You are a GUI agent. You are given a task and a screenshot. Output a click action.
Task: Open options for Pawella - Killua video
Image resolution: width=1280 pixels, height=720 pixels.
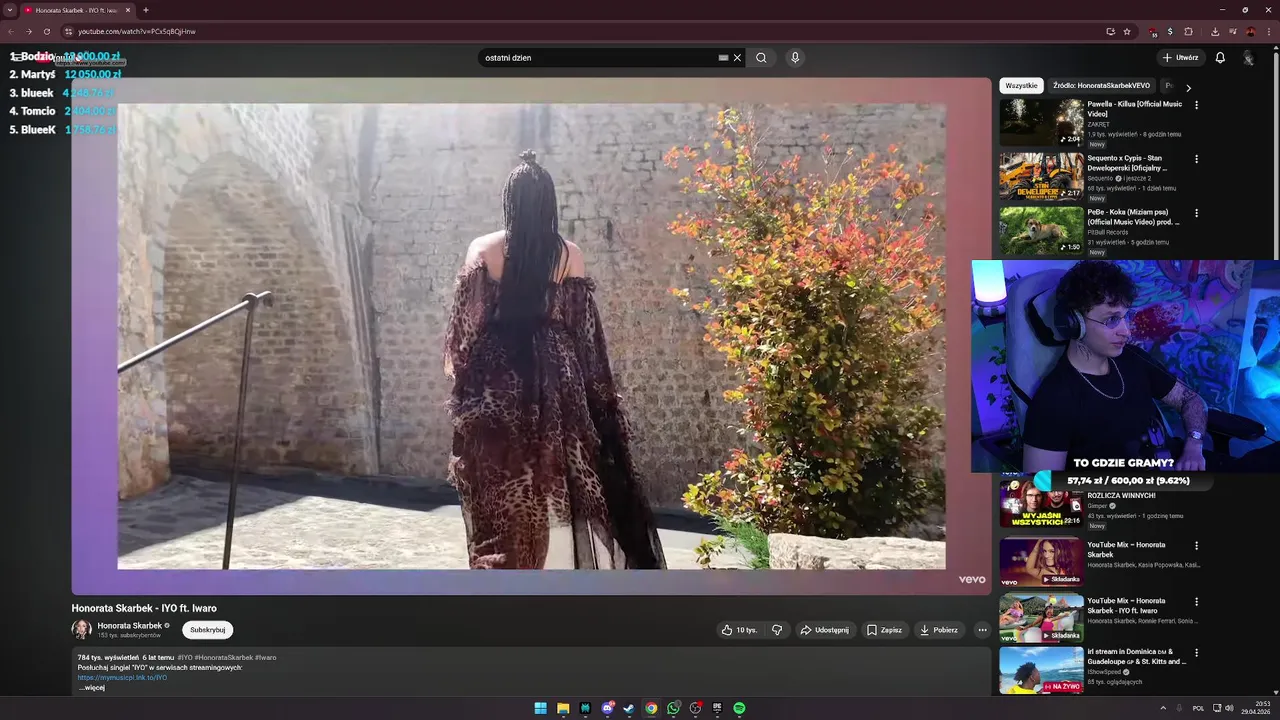pyautogui.click(x=1196, y=105)
